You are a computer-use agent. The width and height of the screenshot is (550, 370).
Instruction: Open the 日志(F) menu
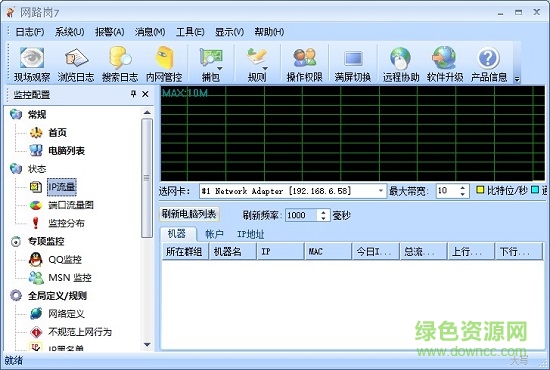tap(30, 32)
